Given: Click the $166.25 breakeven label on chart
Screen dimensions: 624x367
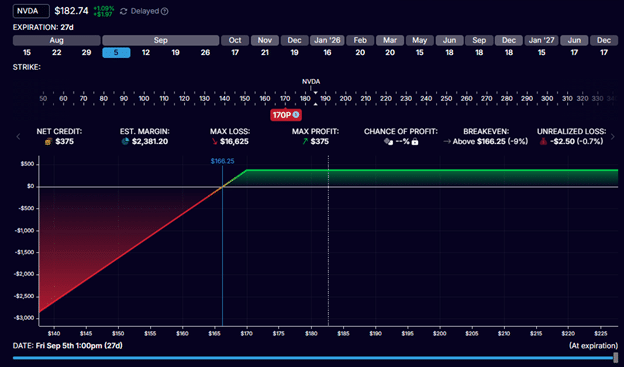Looking at the screenshot, I should [222, 161].
